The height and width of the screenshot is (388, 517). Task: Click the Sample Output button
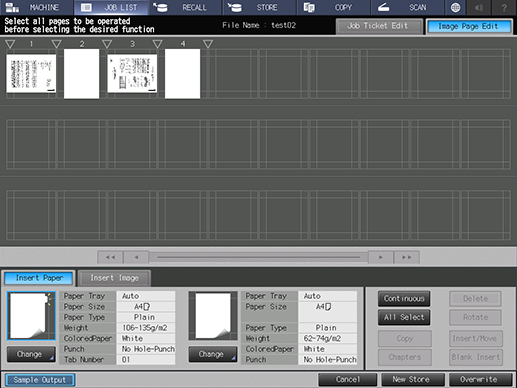[x=40, y=380]
